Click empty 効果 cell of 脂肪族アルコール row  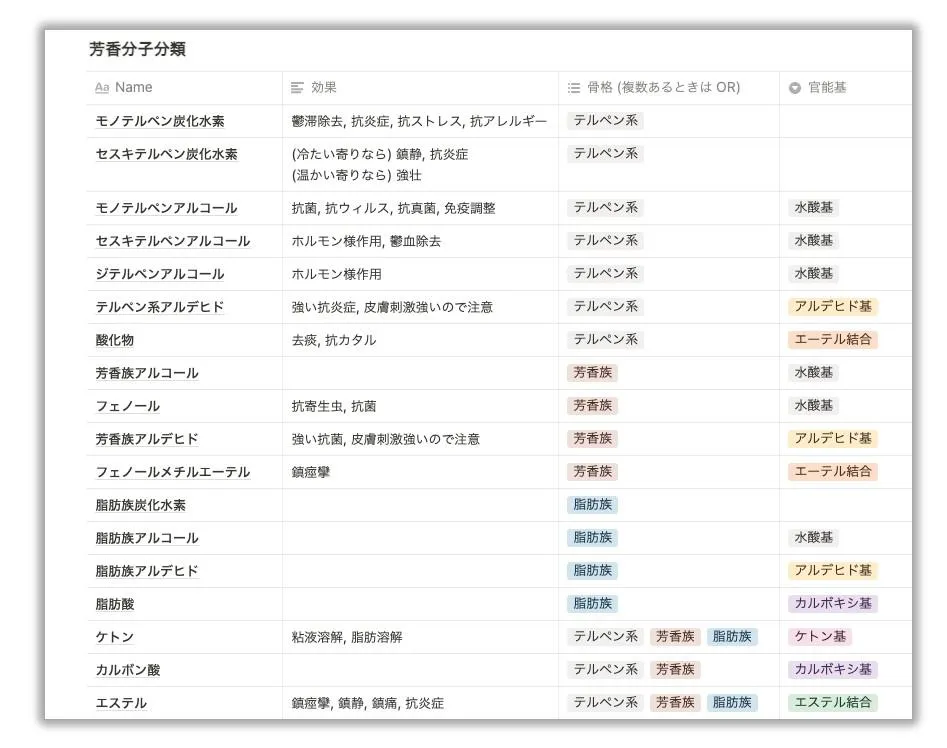420,538
